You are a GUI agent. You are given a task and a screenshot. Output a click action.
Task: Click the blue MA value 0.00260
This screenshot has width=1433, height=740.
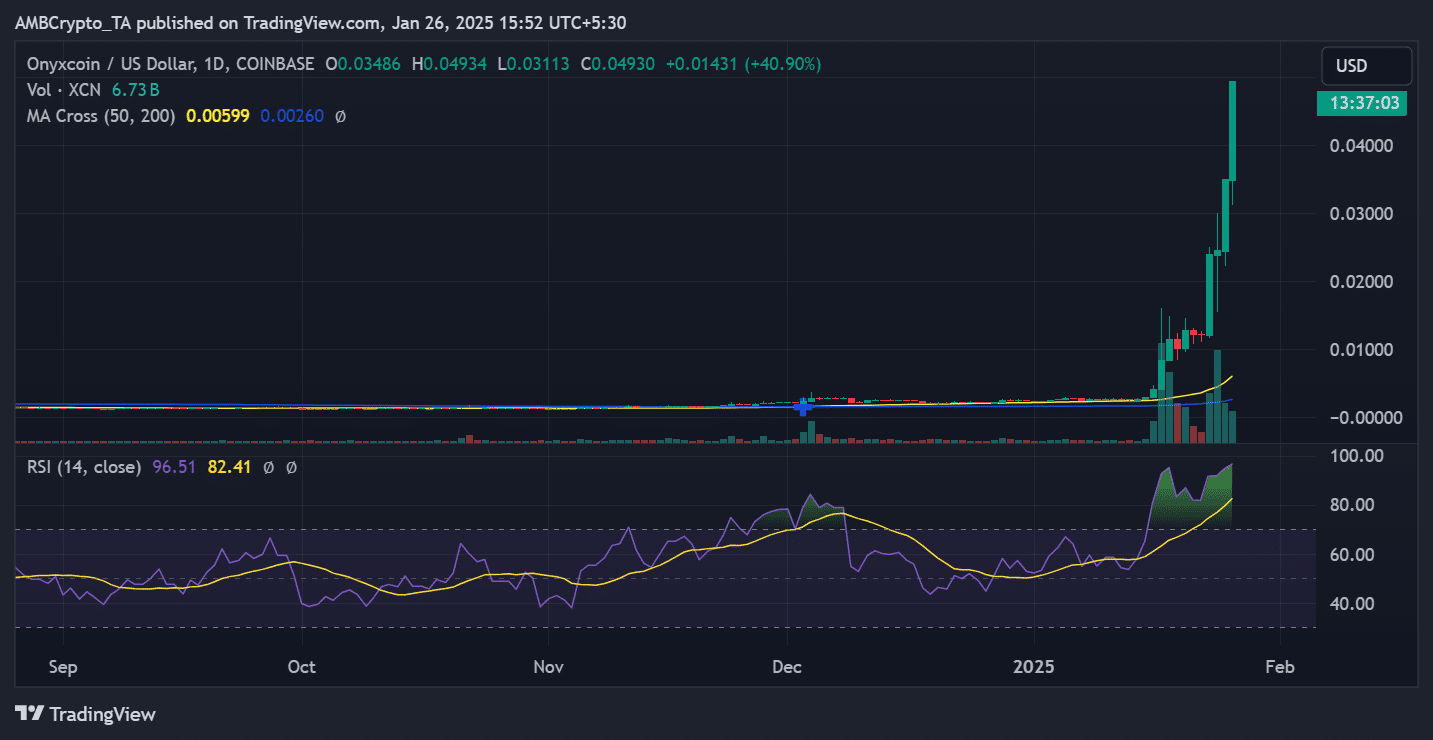[292, 116]
